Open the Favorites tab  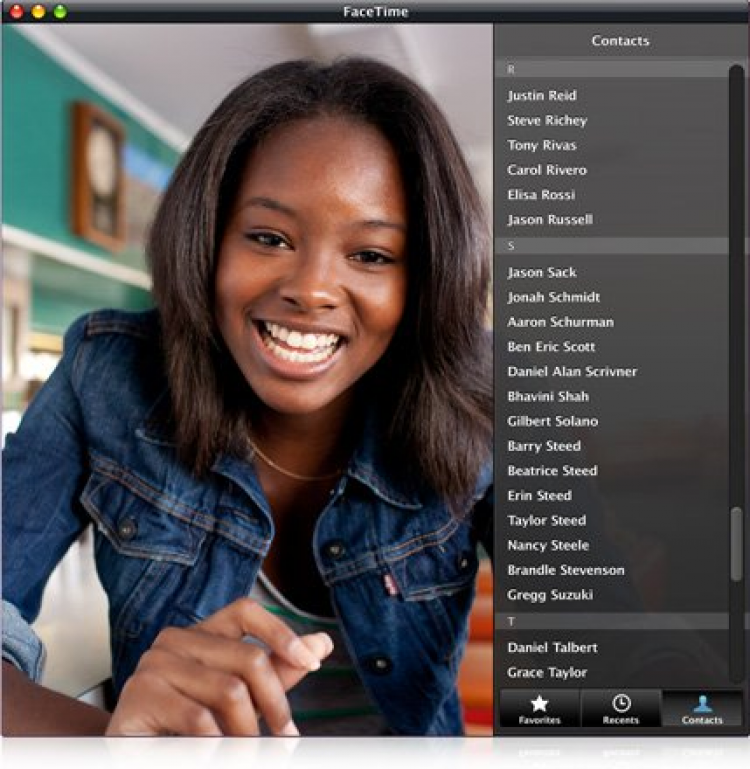pyautogui.click(x=540, y=709)
